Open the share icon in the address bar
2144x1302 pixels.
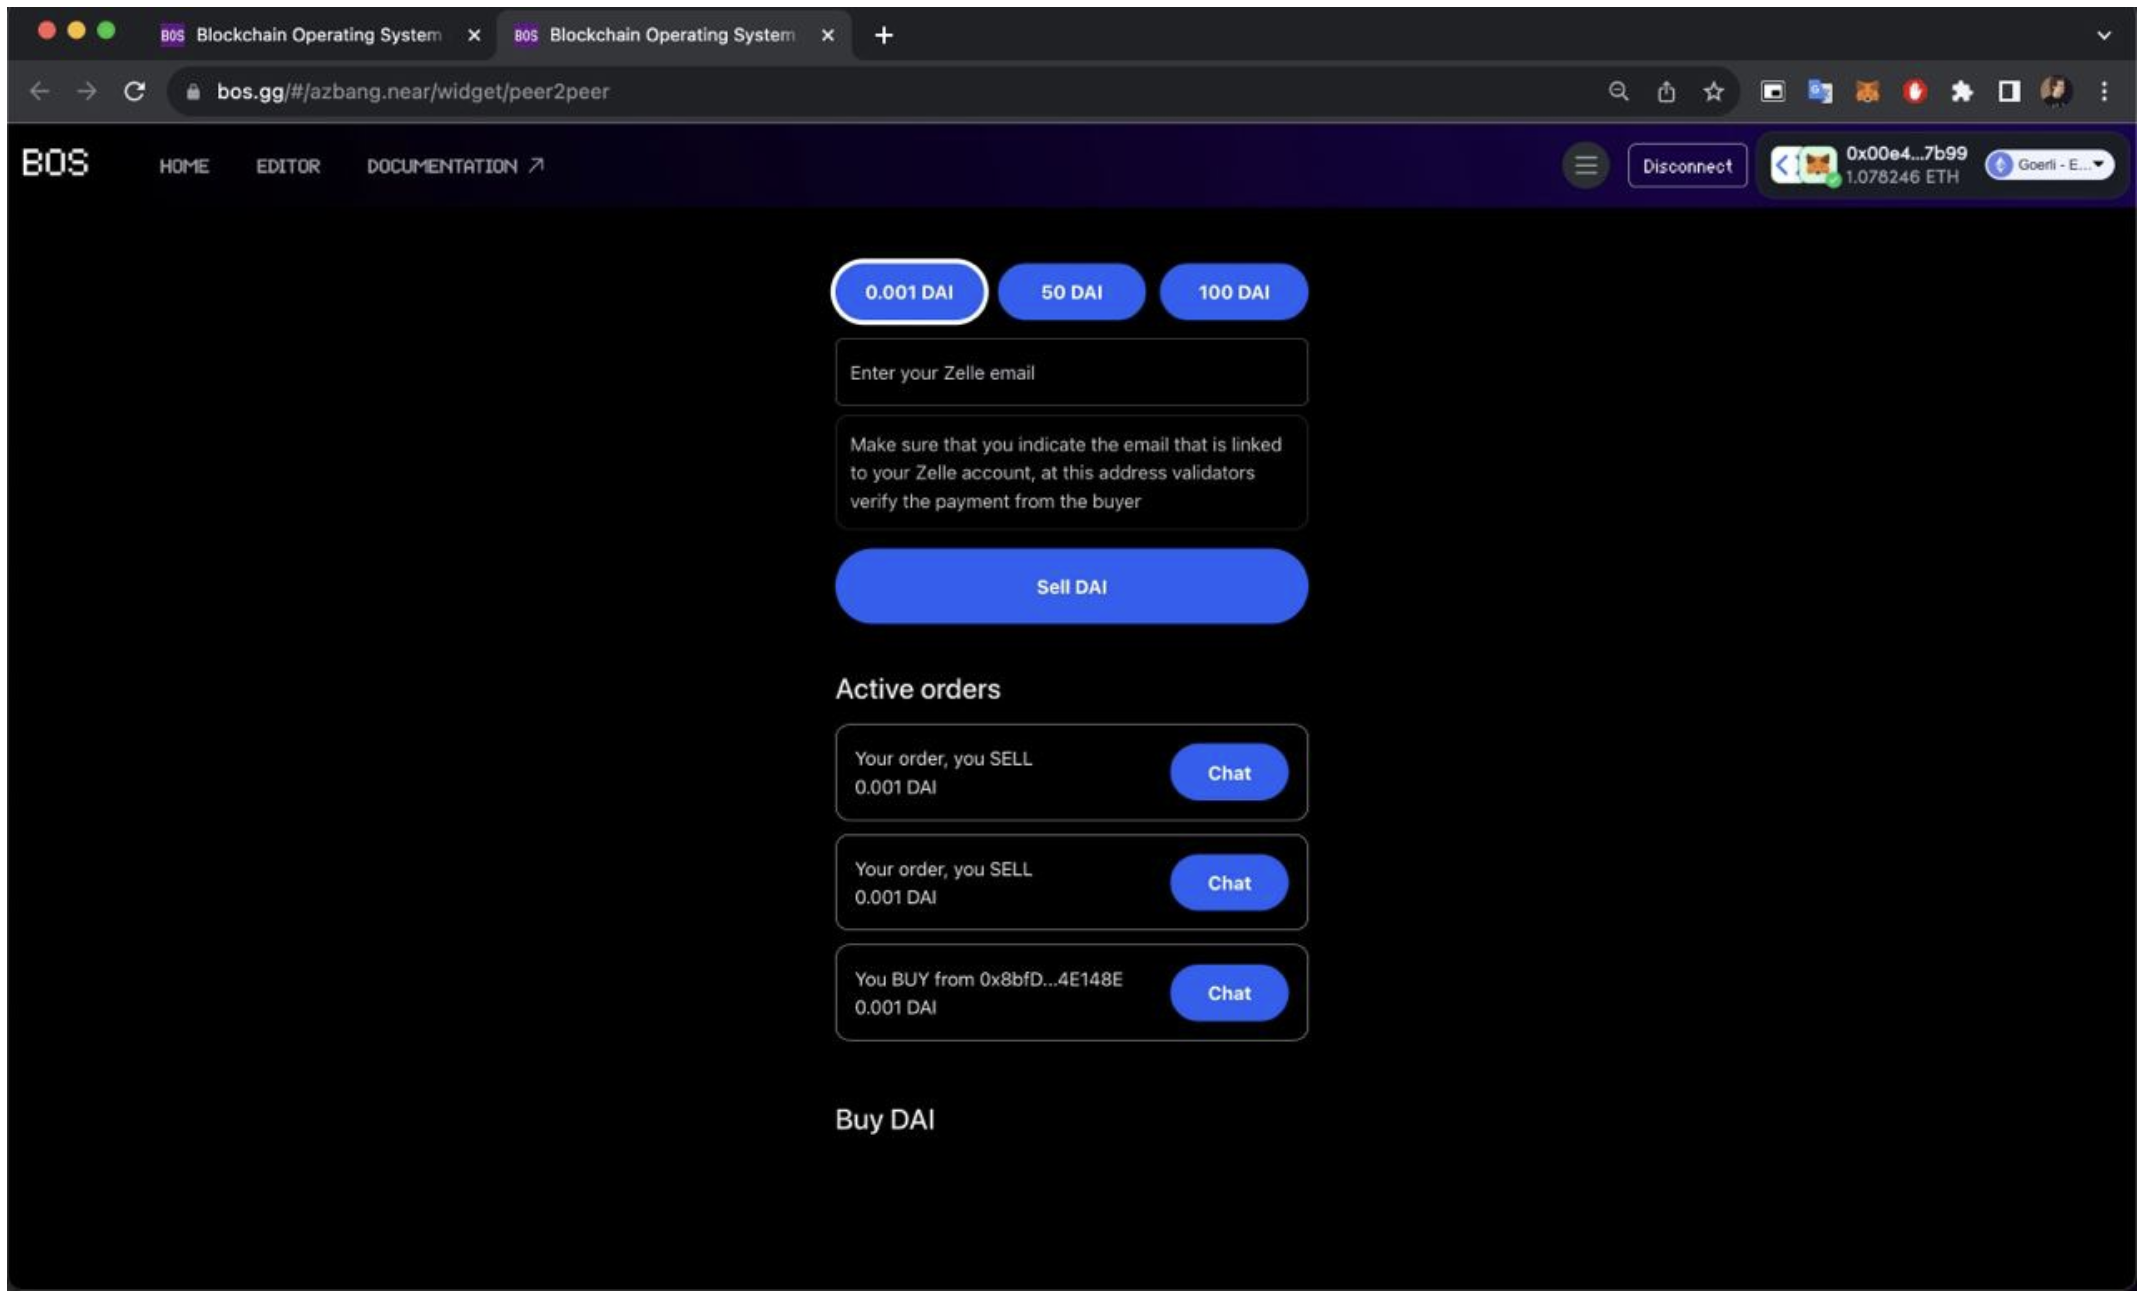pos(1666,91)
